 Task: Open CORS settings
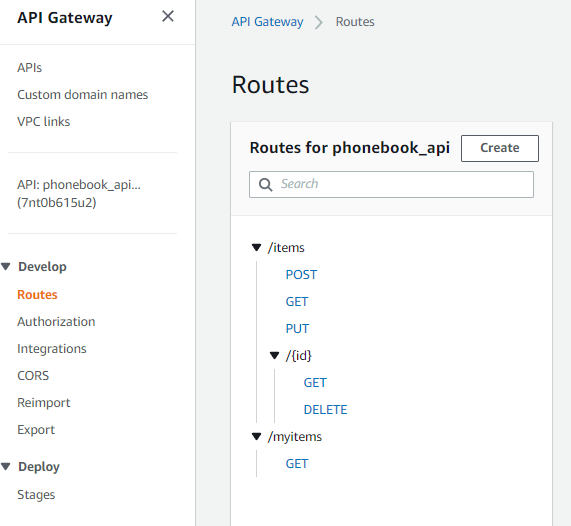click(x=33, y=376)
